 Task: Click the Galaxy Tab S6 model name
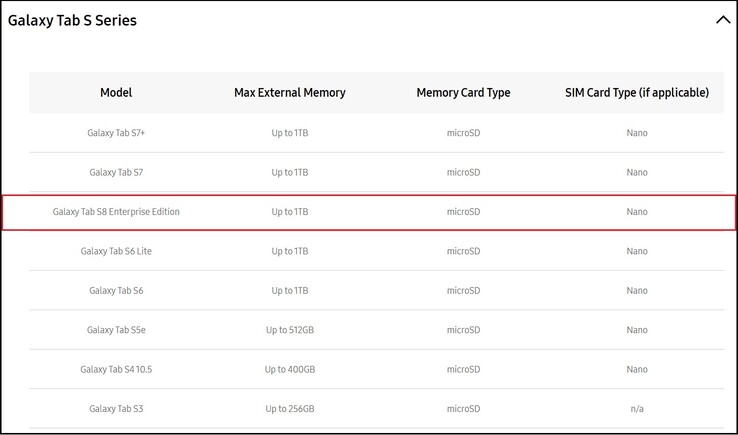pos(116,291)
